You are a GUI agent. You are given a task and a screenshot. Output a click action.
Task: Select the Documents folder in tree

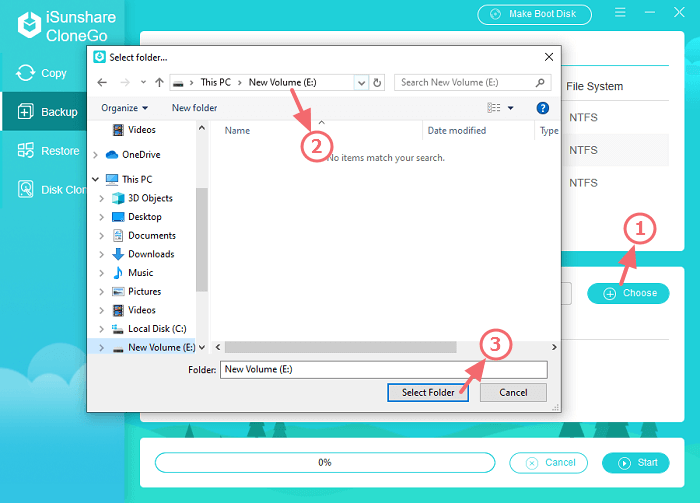point(144,236)
